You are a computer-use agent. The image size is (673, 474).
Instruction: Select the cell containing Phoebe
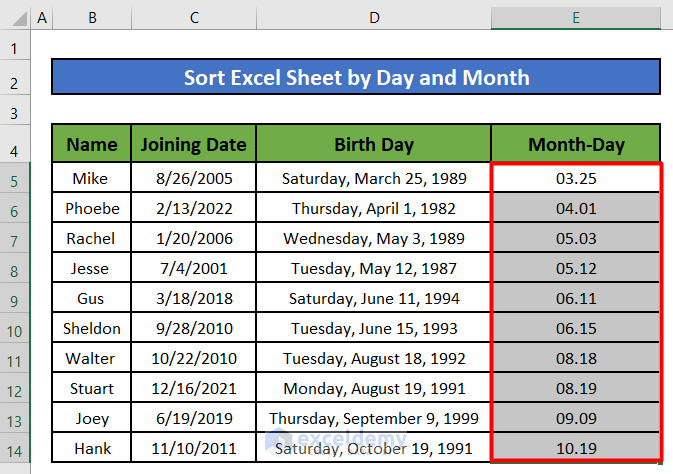(x=92, y=209)
